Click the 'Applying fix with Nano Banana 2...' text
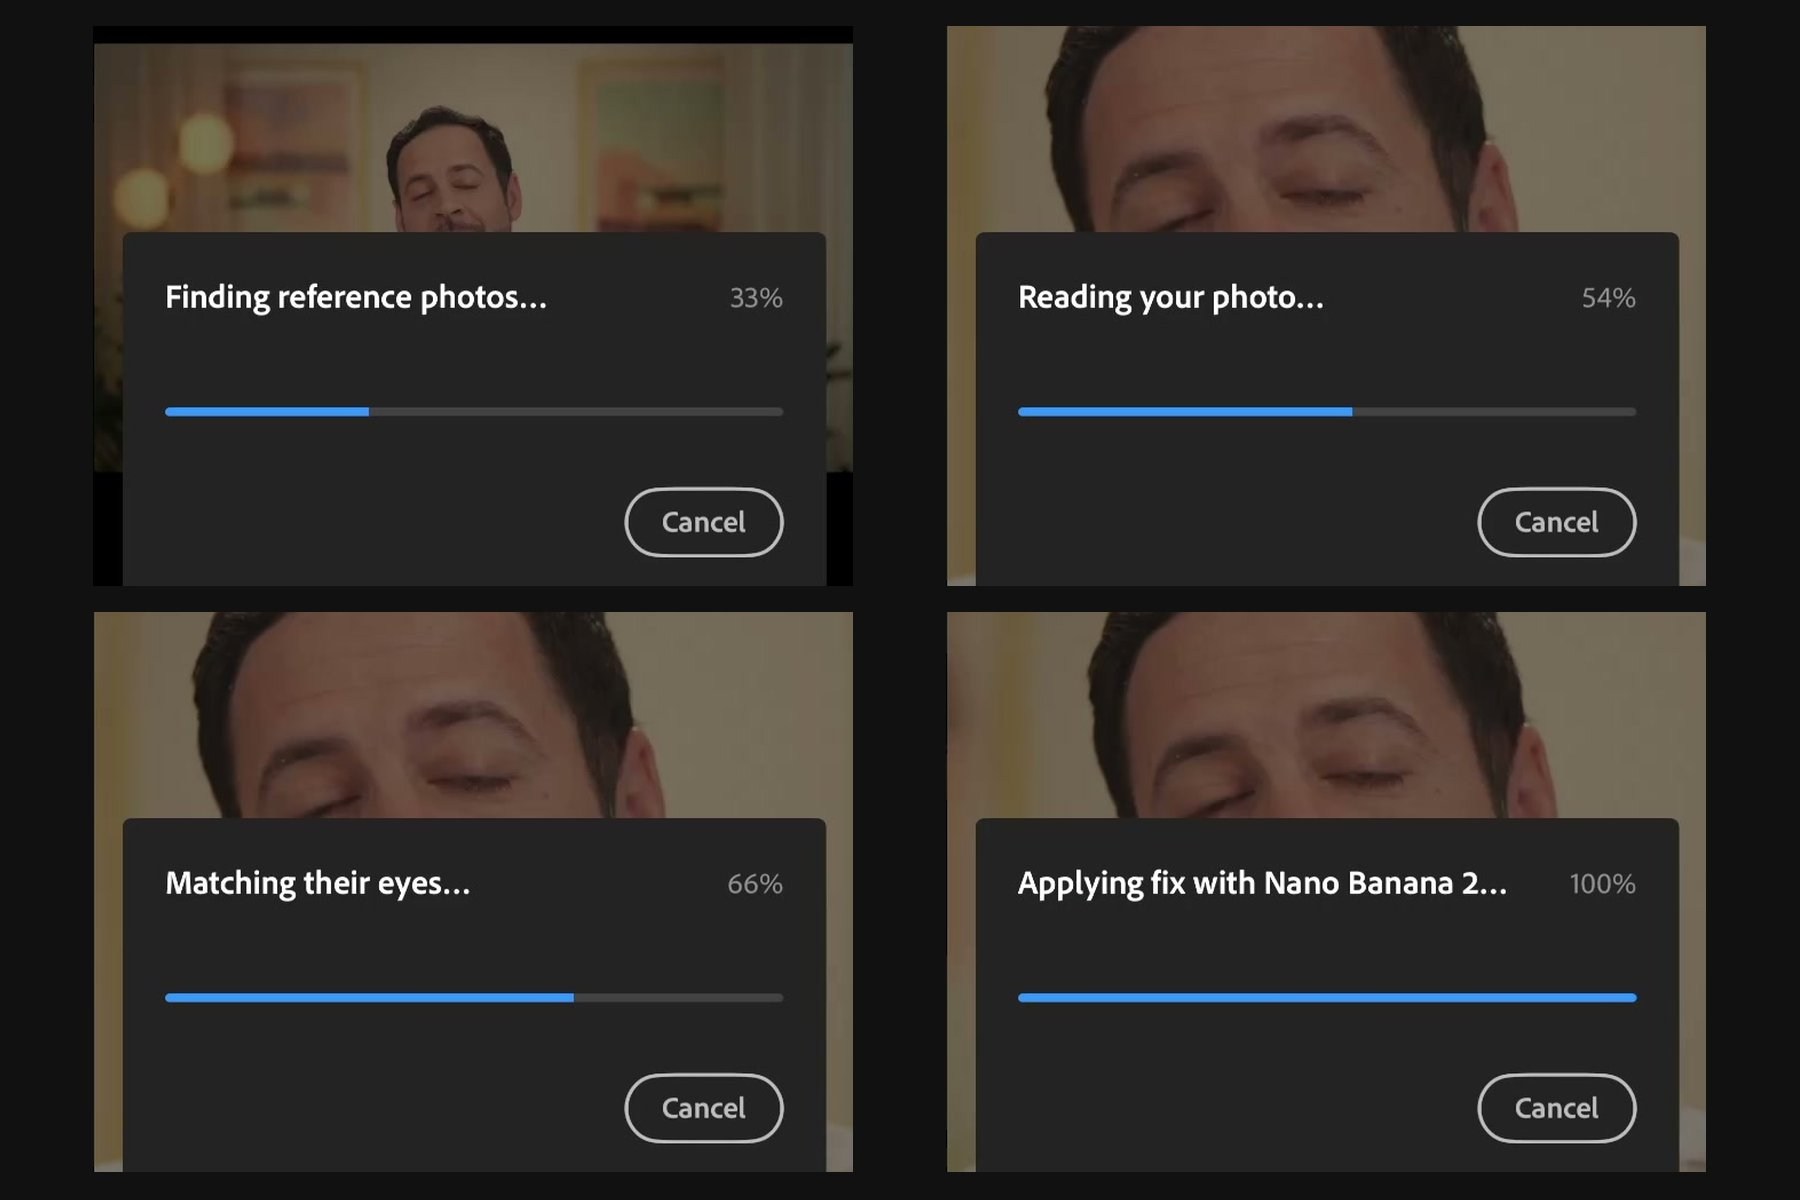 click(x=1262, y=884)
